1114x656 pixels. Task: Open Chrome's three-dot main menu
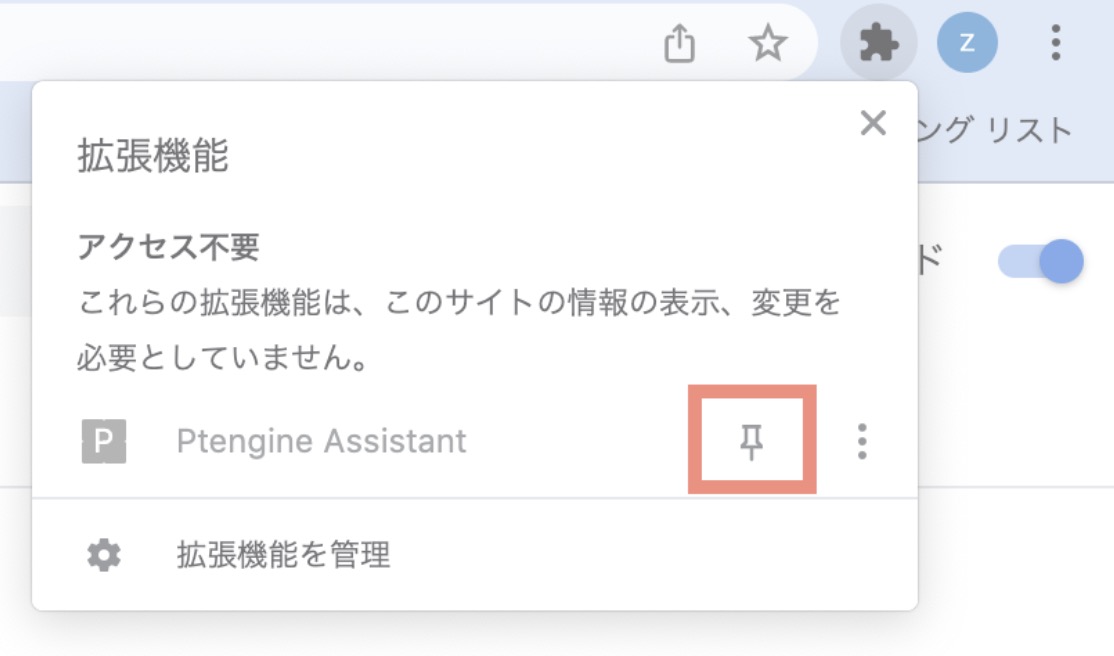pos(1056,43)
